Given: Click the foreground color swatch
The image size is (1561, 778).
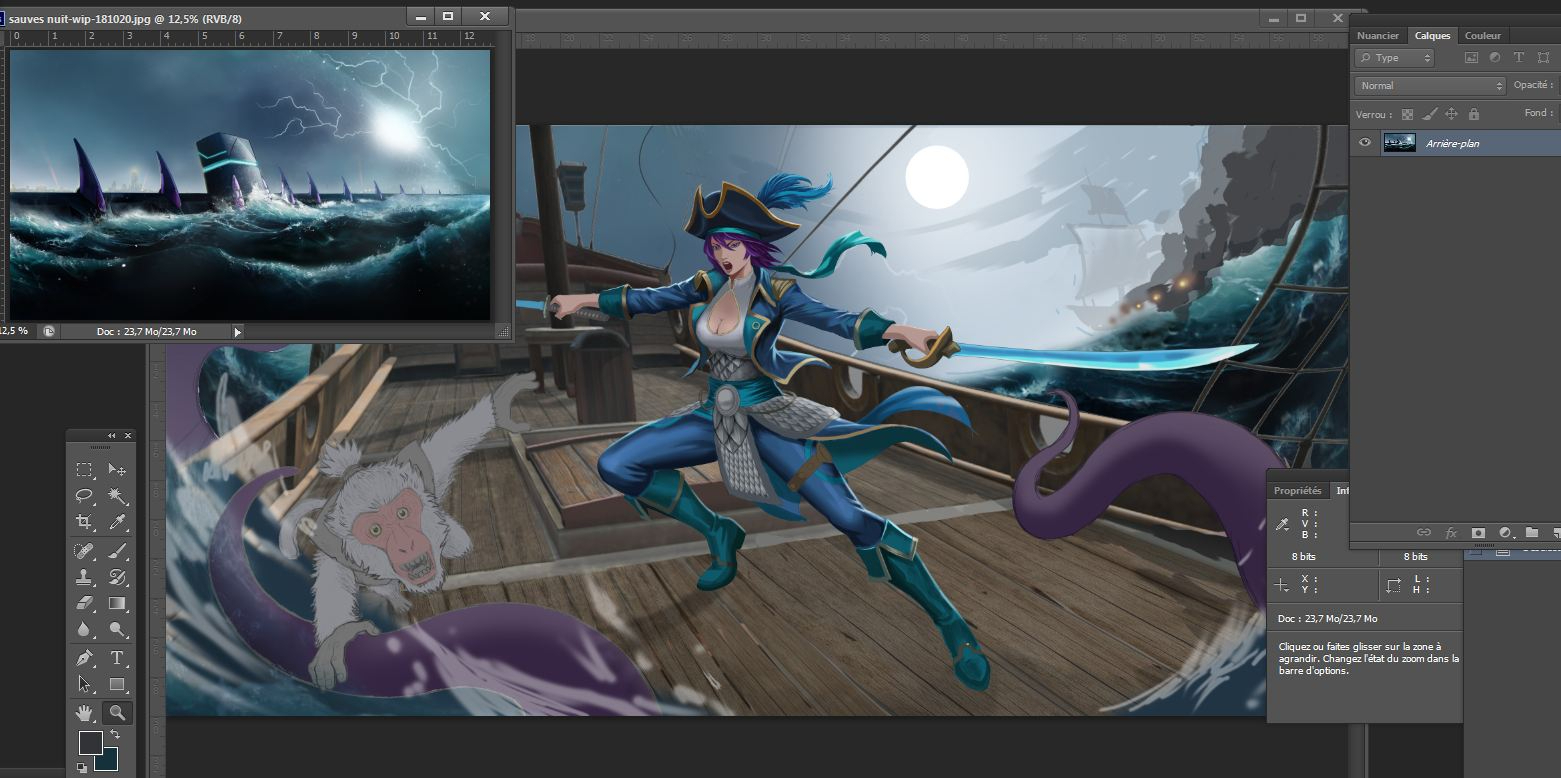Looking at the screenshot, I should point(90,742).
